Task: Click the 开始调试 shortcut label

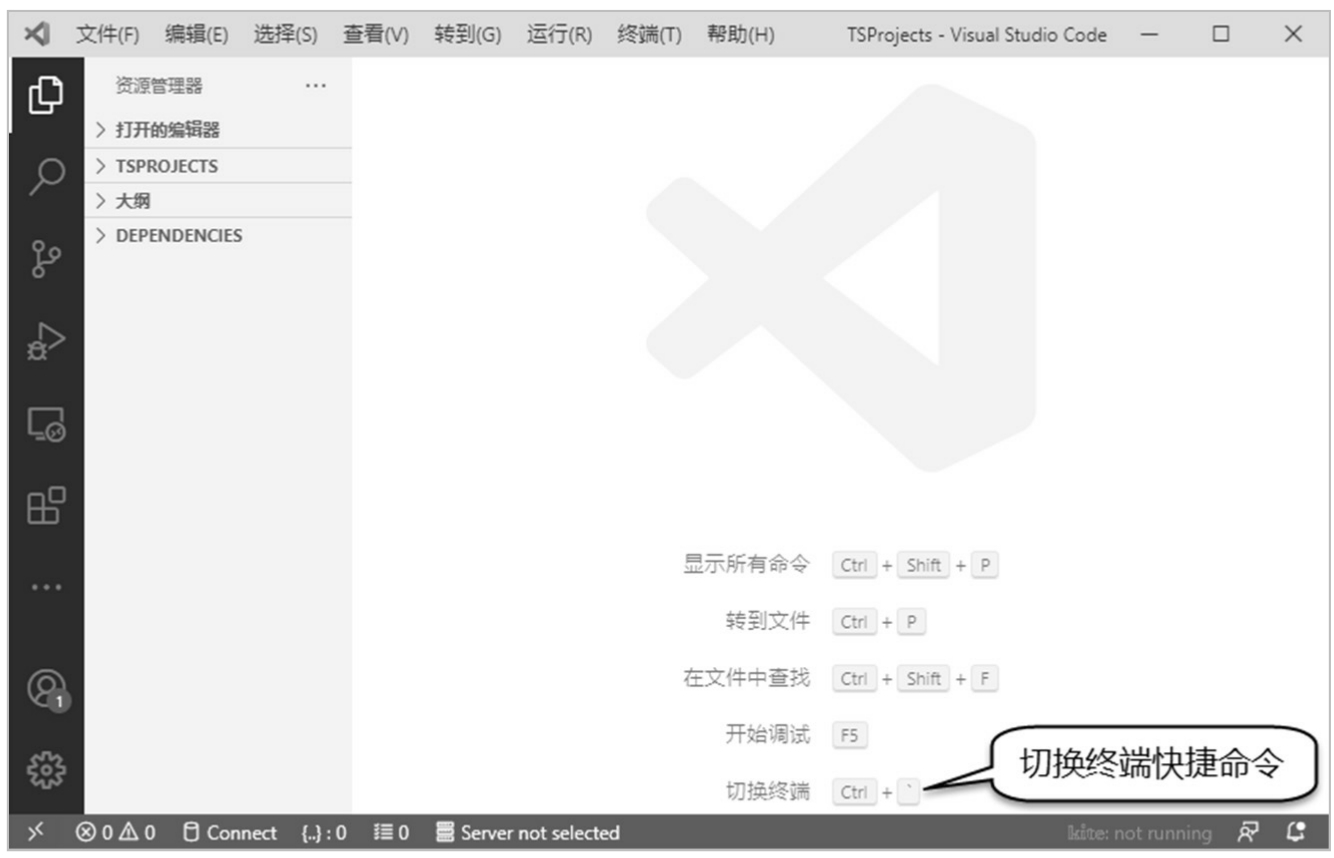Action: tap(768, 735)
